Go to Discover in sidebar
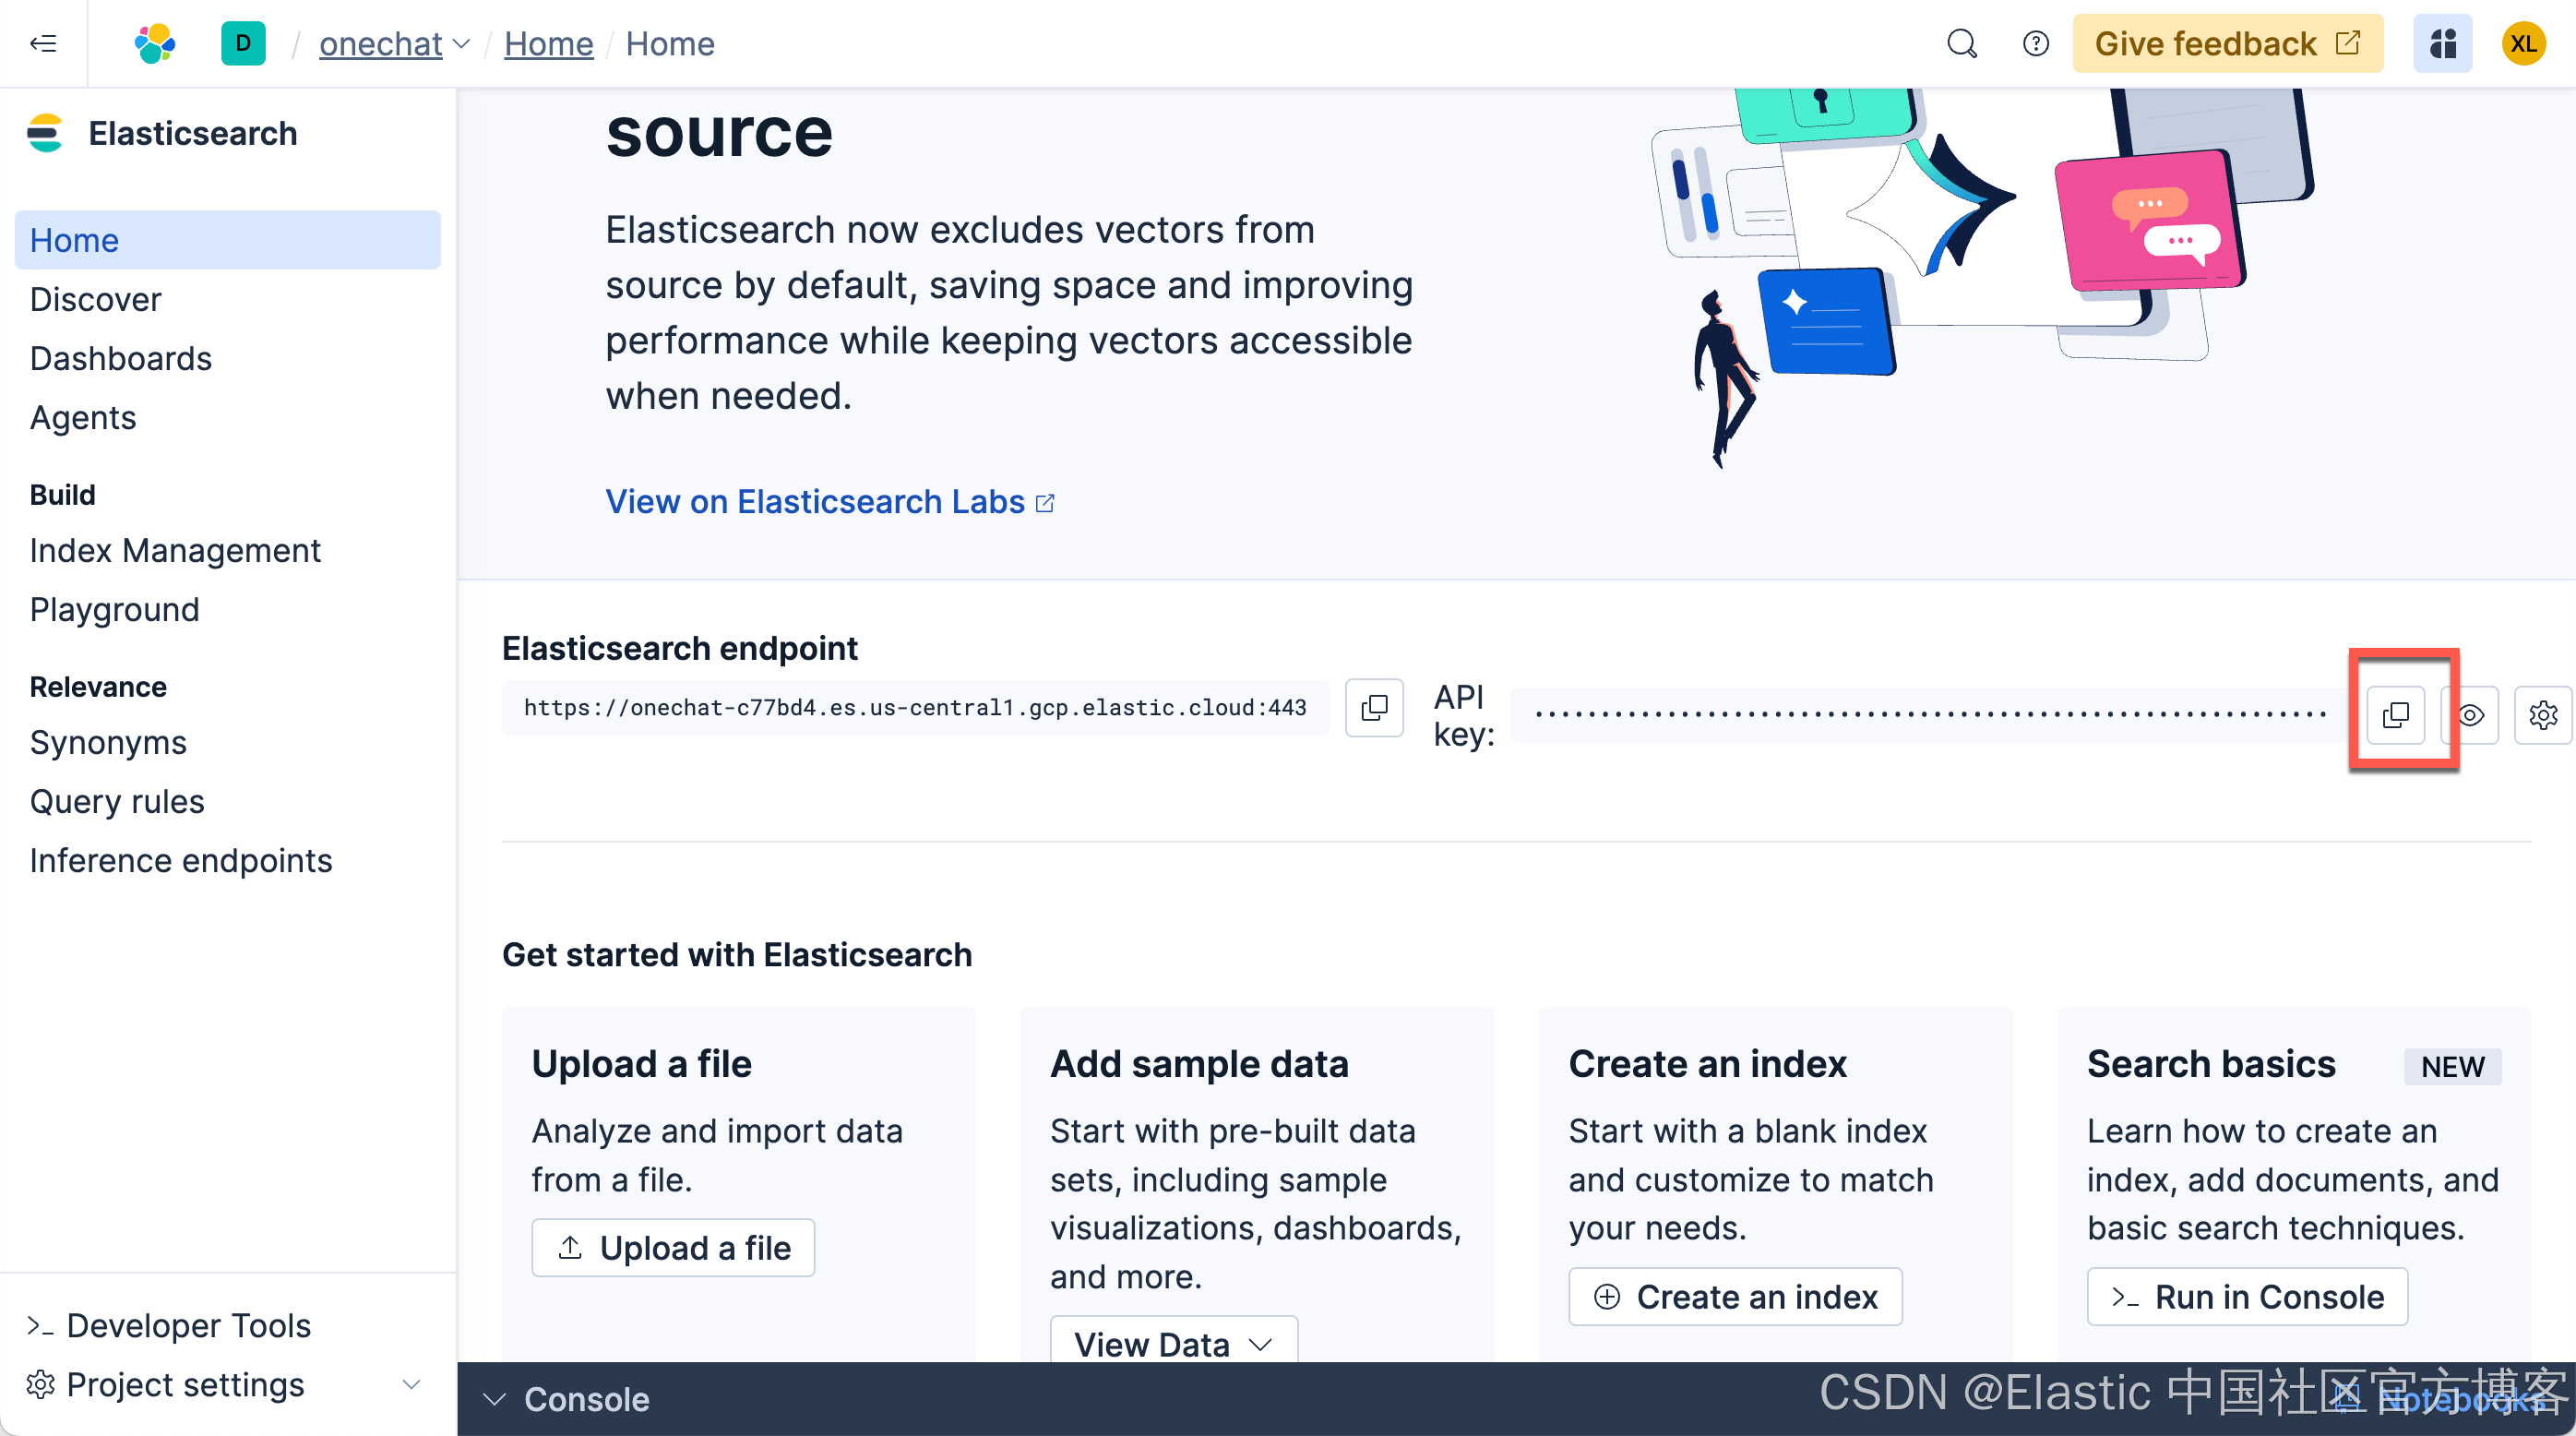This screenshot has width=2576, height=1436. point(95,299)
